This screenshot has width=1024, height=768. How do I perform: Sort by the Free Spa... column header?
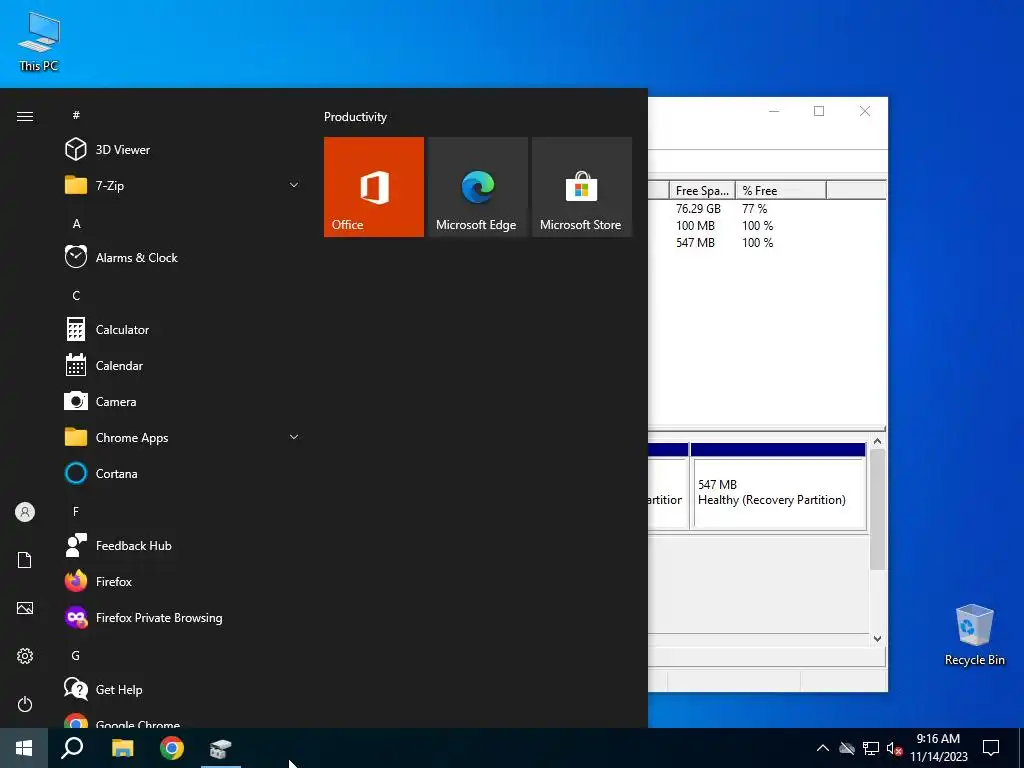coord(702,191)
